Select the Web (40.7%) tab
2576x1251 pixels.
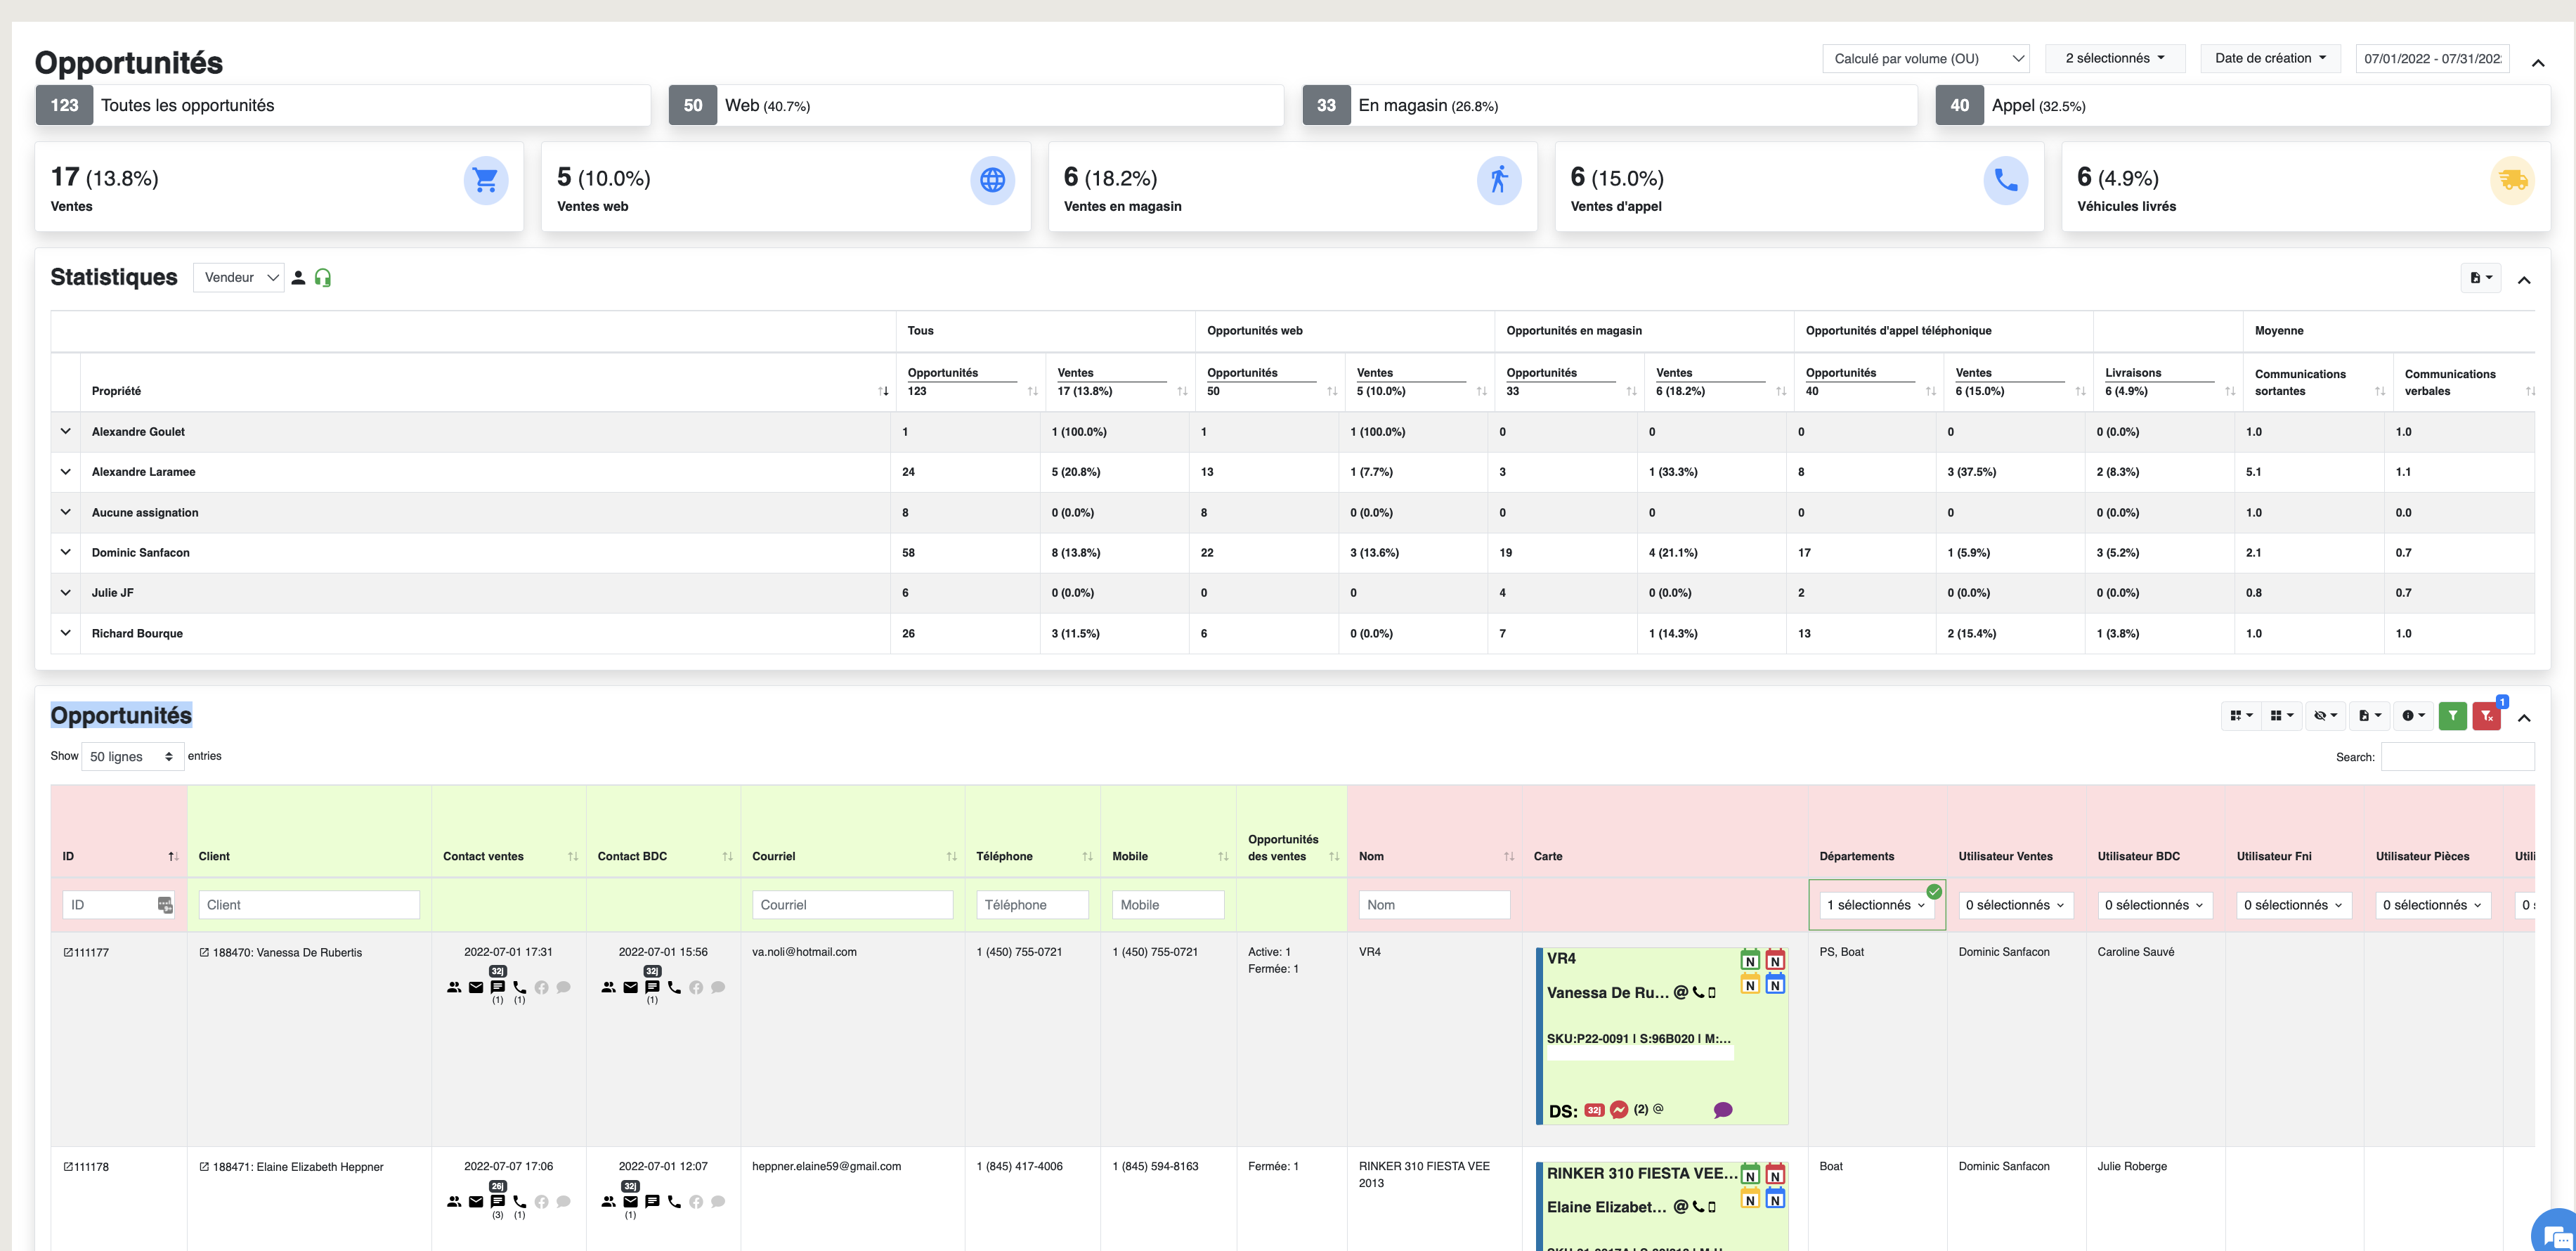click(976, 105)
